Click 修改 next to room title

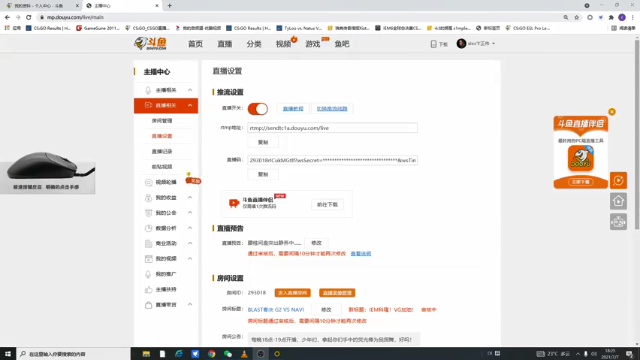coord(326,310)
